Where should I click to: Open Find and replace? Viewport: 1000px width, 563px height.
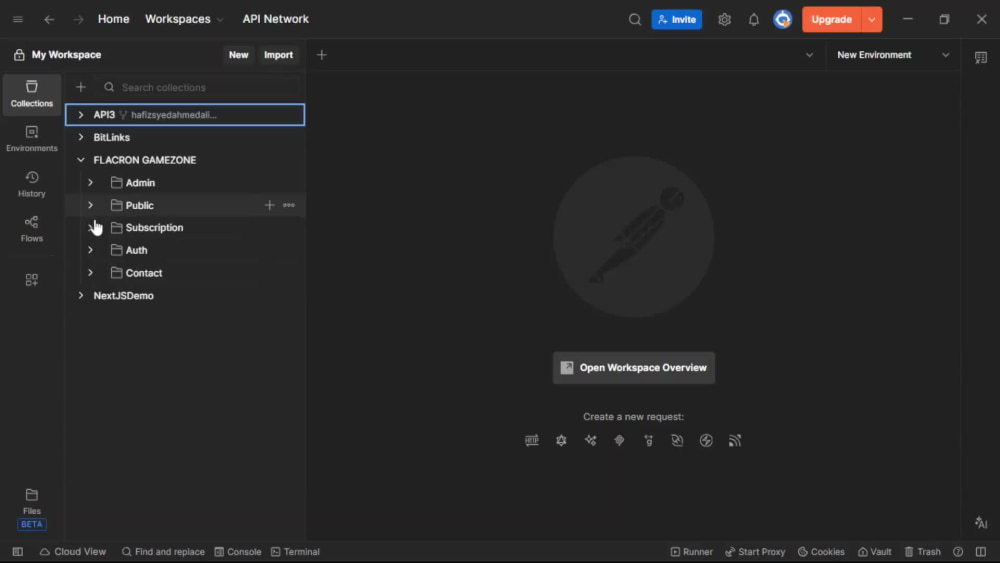[x=163, y=552]
